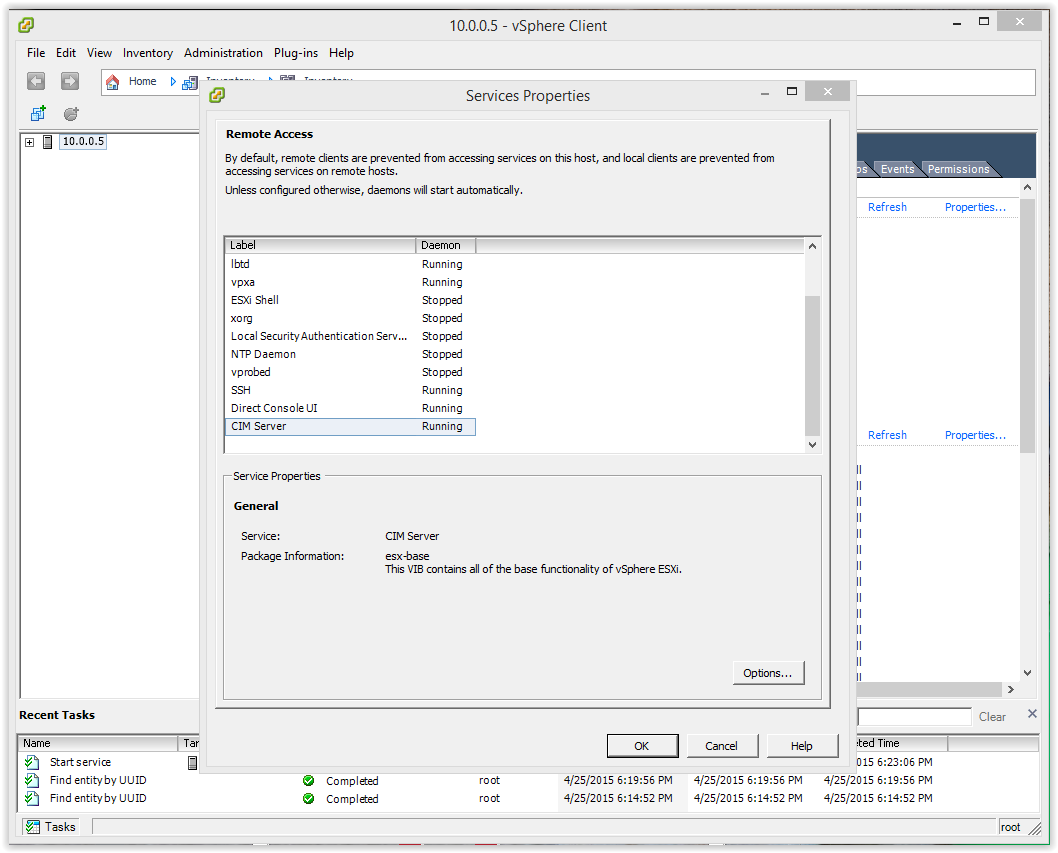Click the Name column header in Recent Tasks
The width and height of the screenshot is (1058, 853).
click(98, 743)
